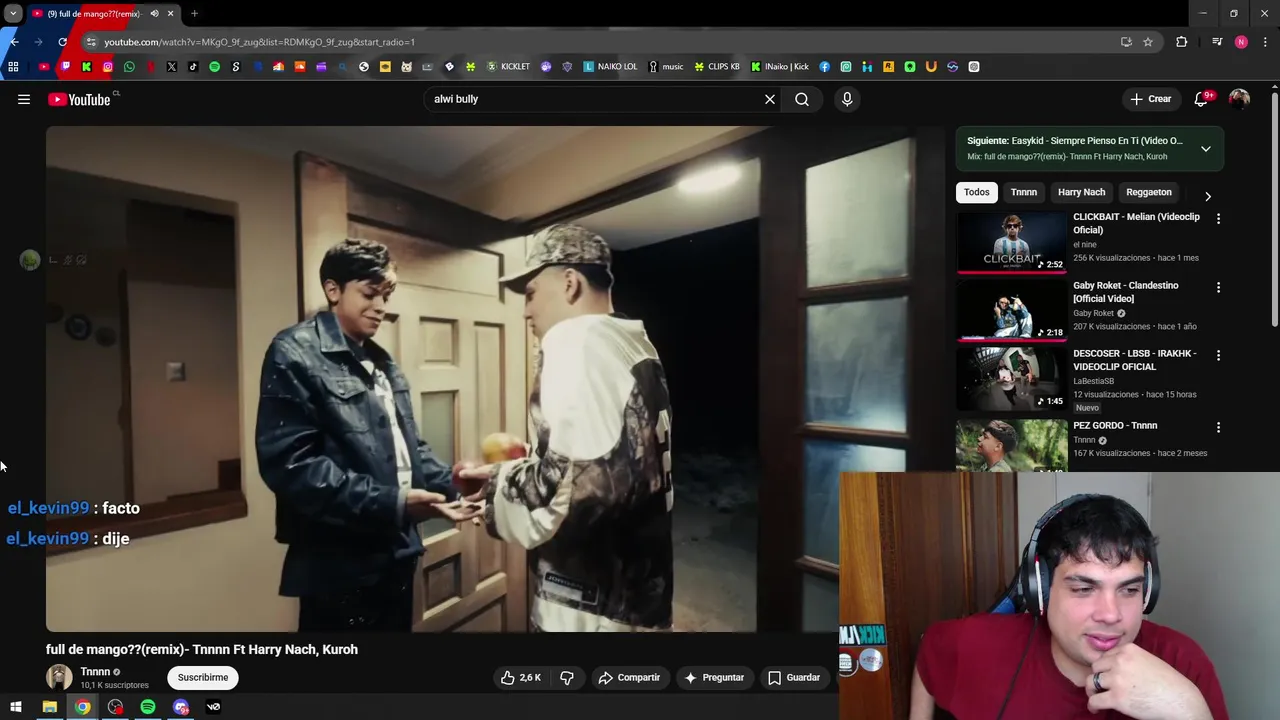Select the Tnnnn filter chip
The image size is (1280, 720).
pos(1023,192)
